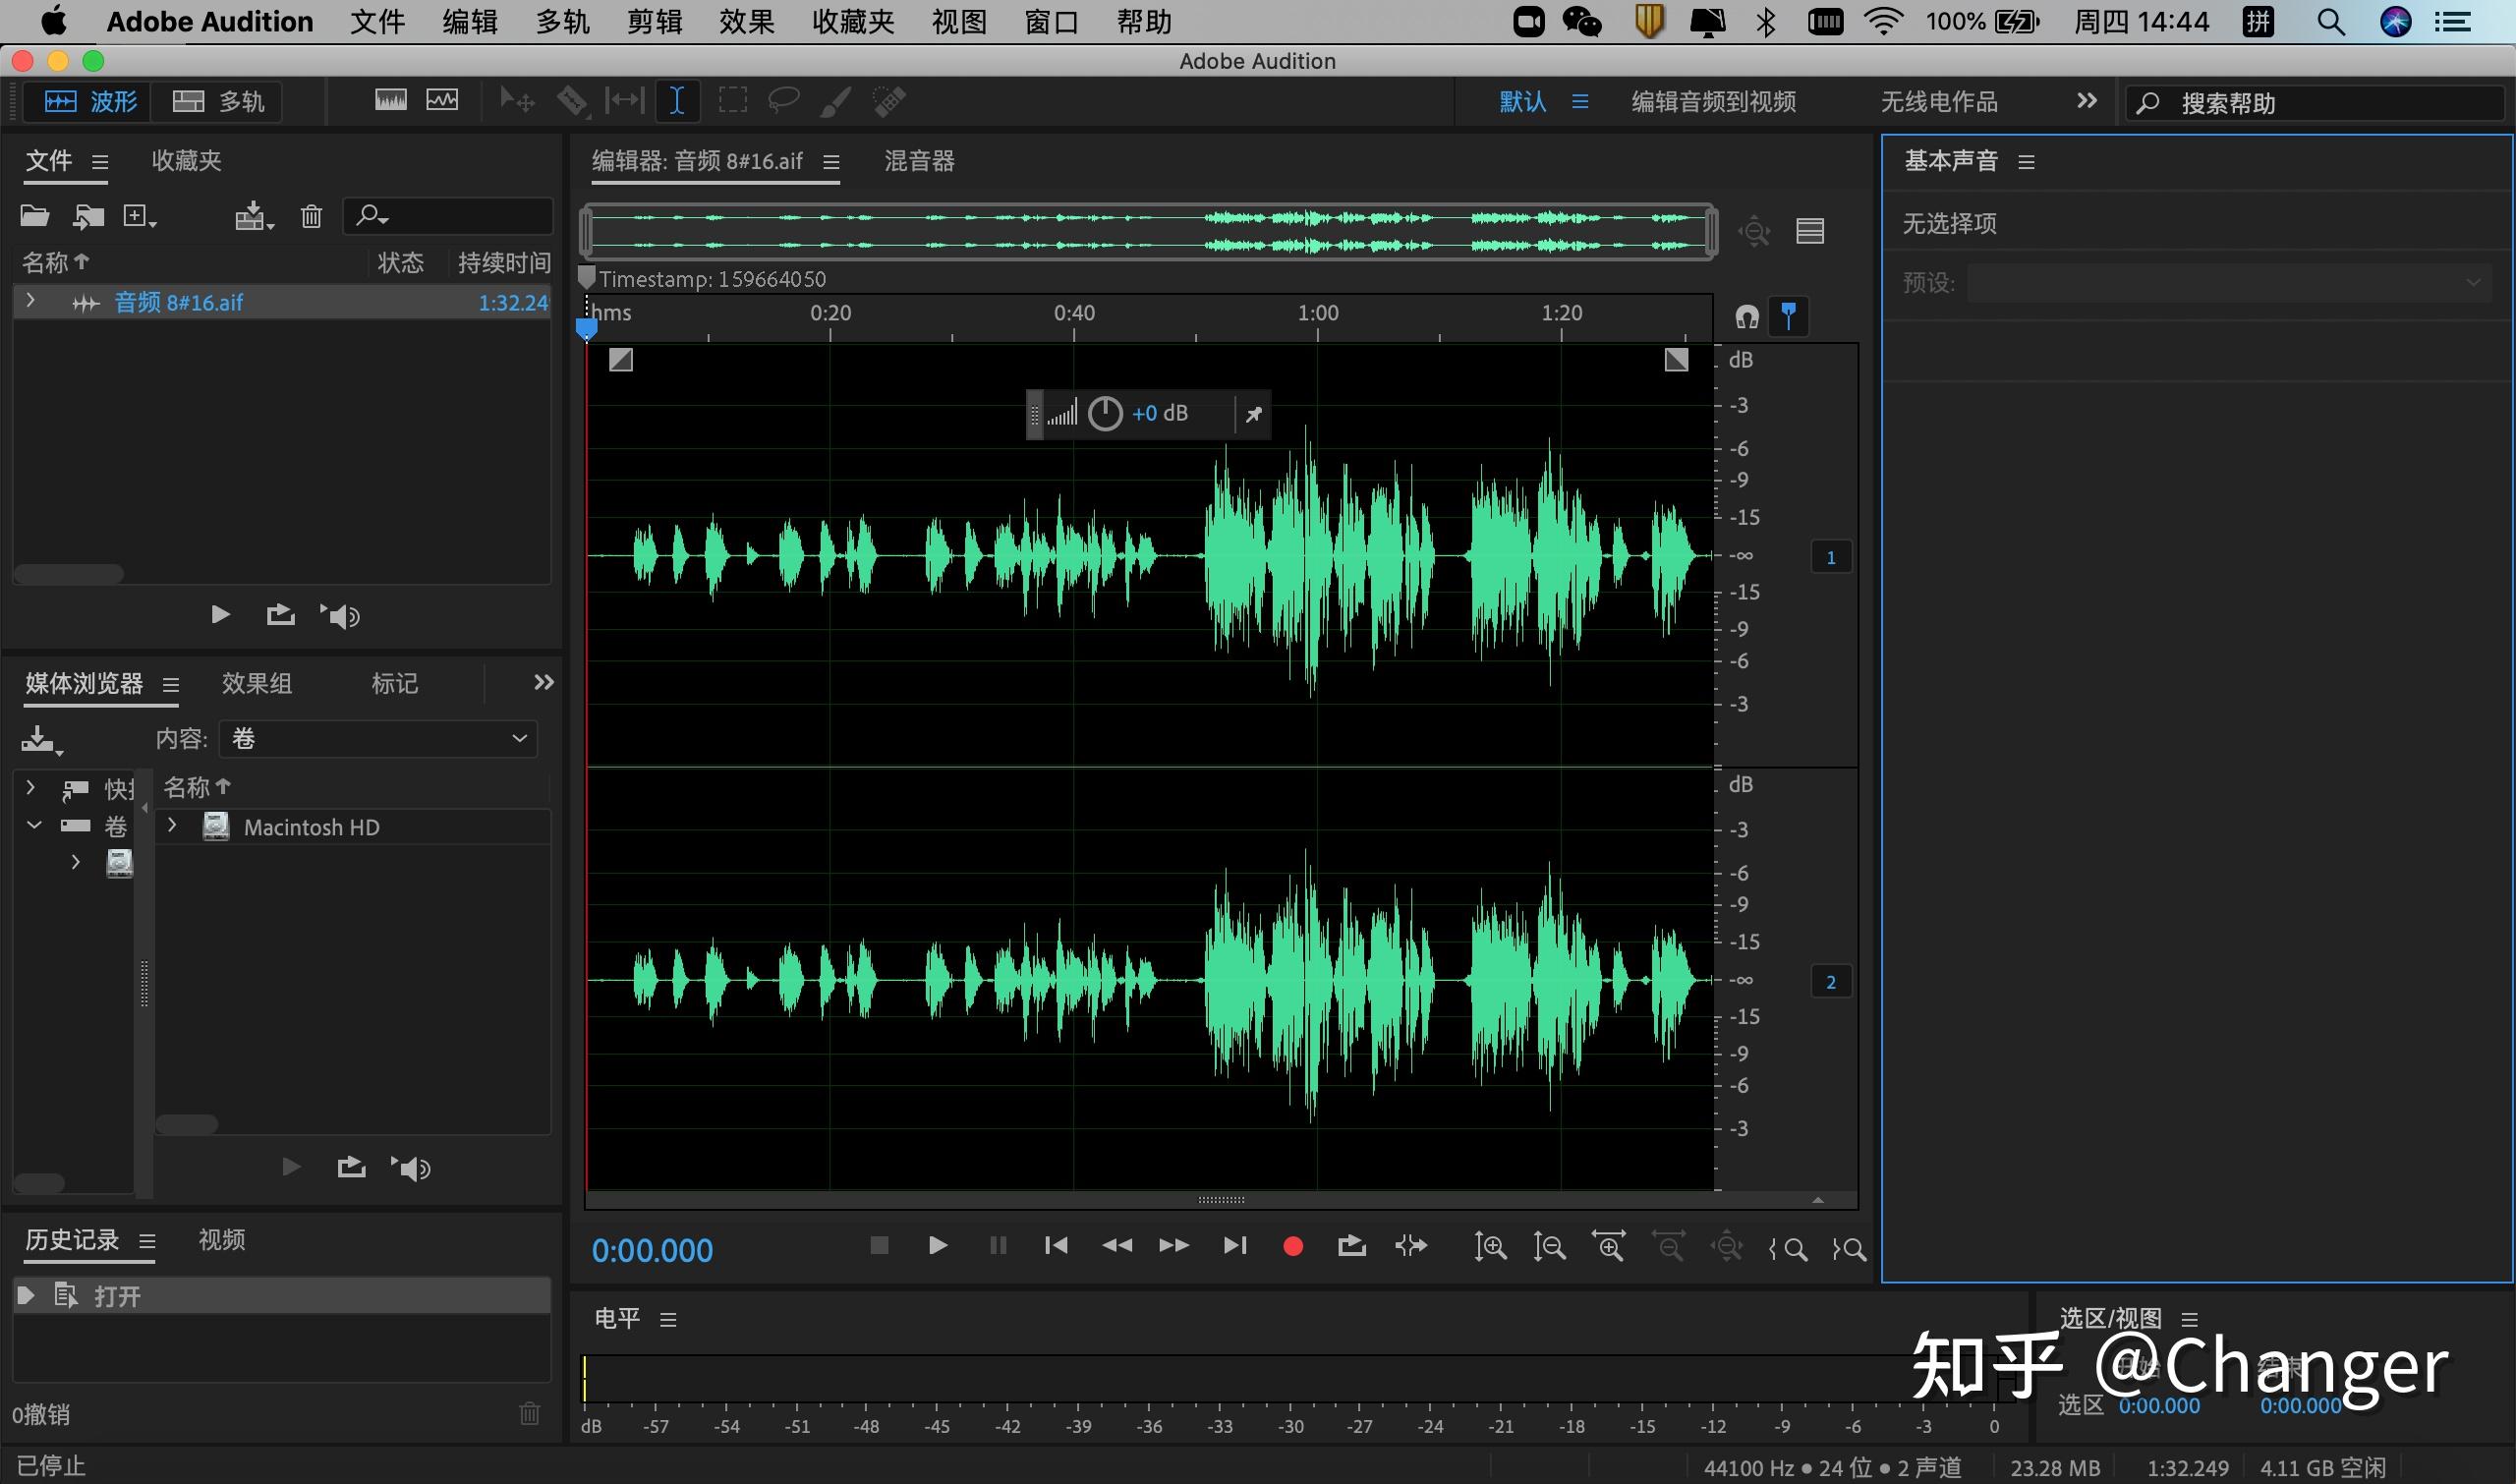Open the 效果 menu

coord(746,21)
